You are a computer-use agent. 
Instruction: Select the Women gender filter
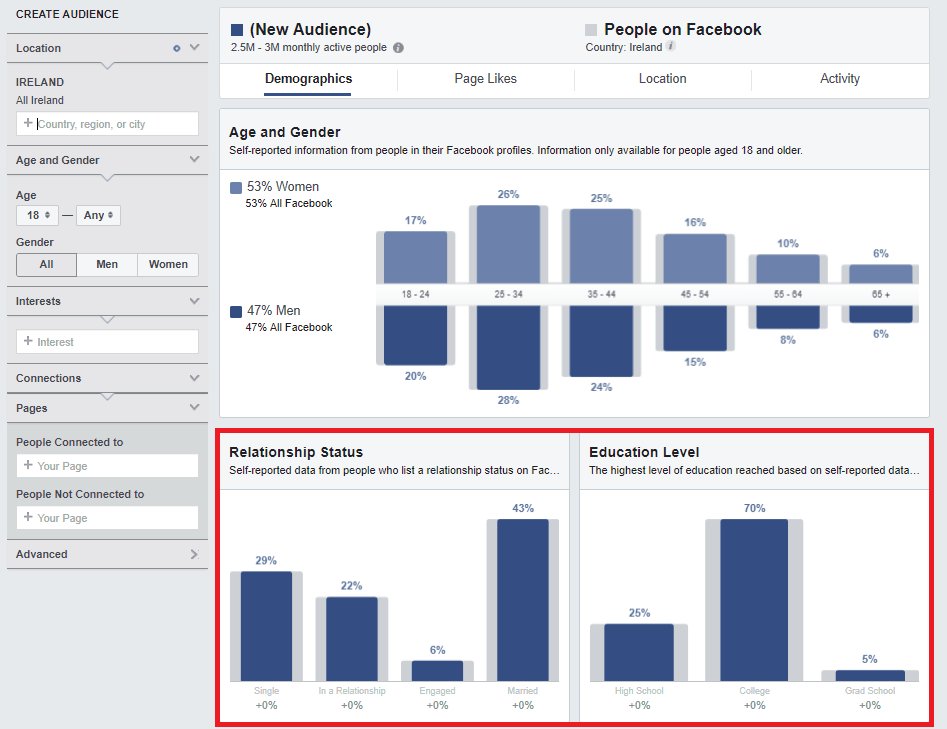tap(168, 264)
